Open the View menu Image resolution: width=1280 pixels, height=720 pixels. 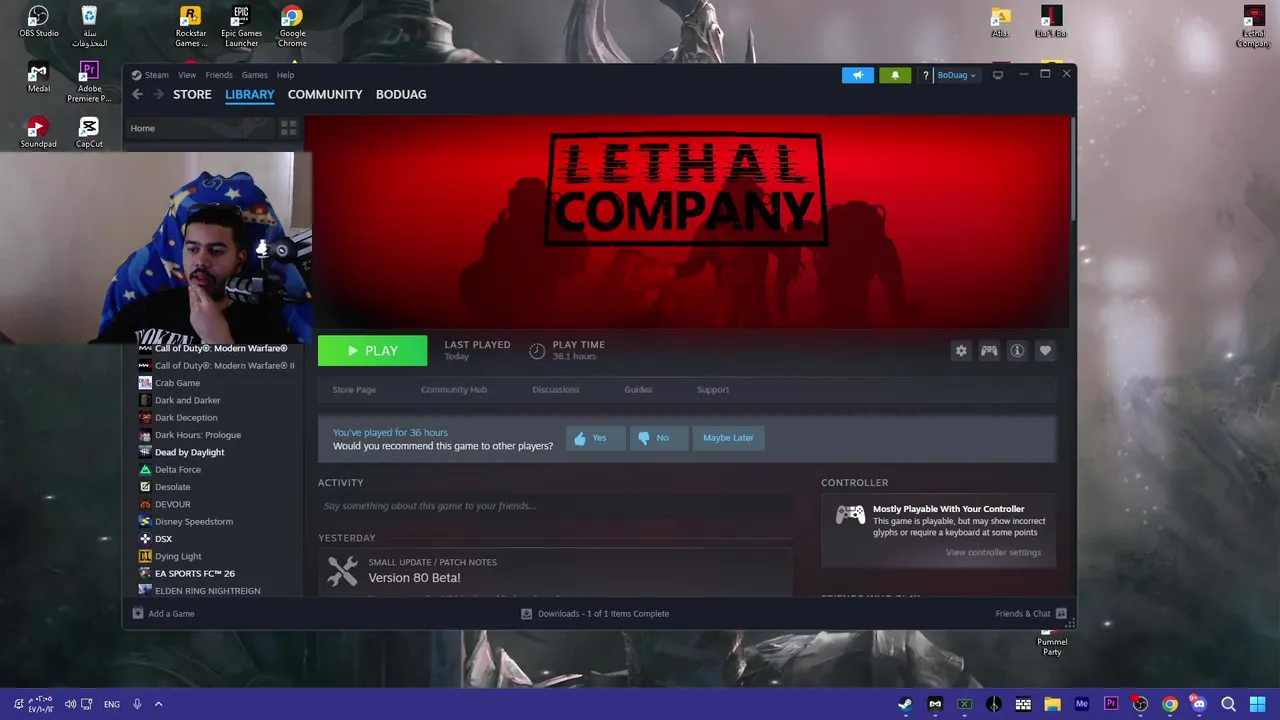pos(187,75)
